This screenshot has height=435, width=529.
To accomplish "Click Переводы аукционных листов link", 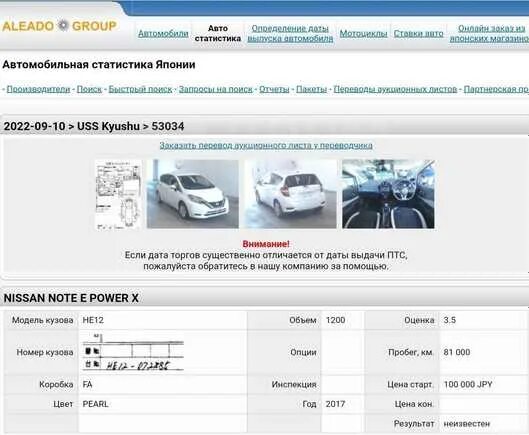I will tap(395, 89).
